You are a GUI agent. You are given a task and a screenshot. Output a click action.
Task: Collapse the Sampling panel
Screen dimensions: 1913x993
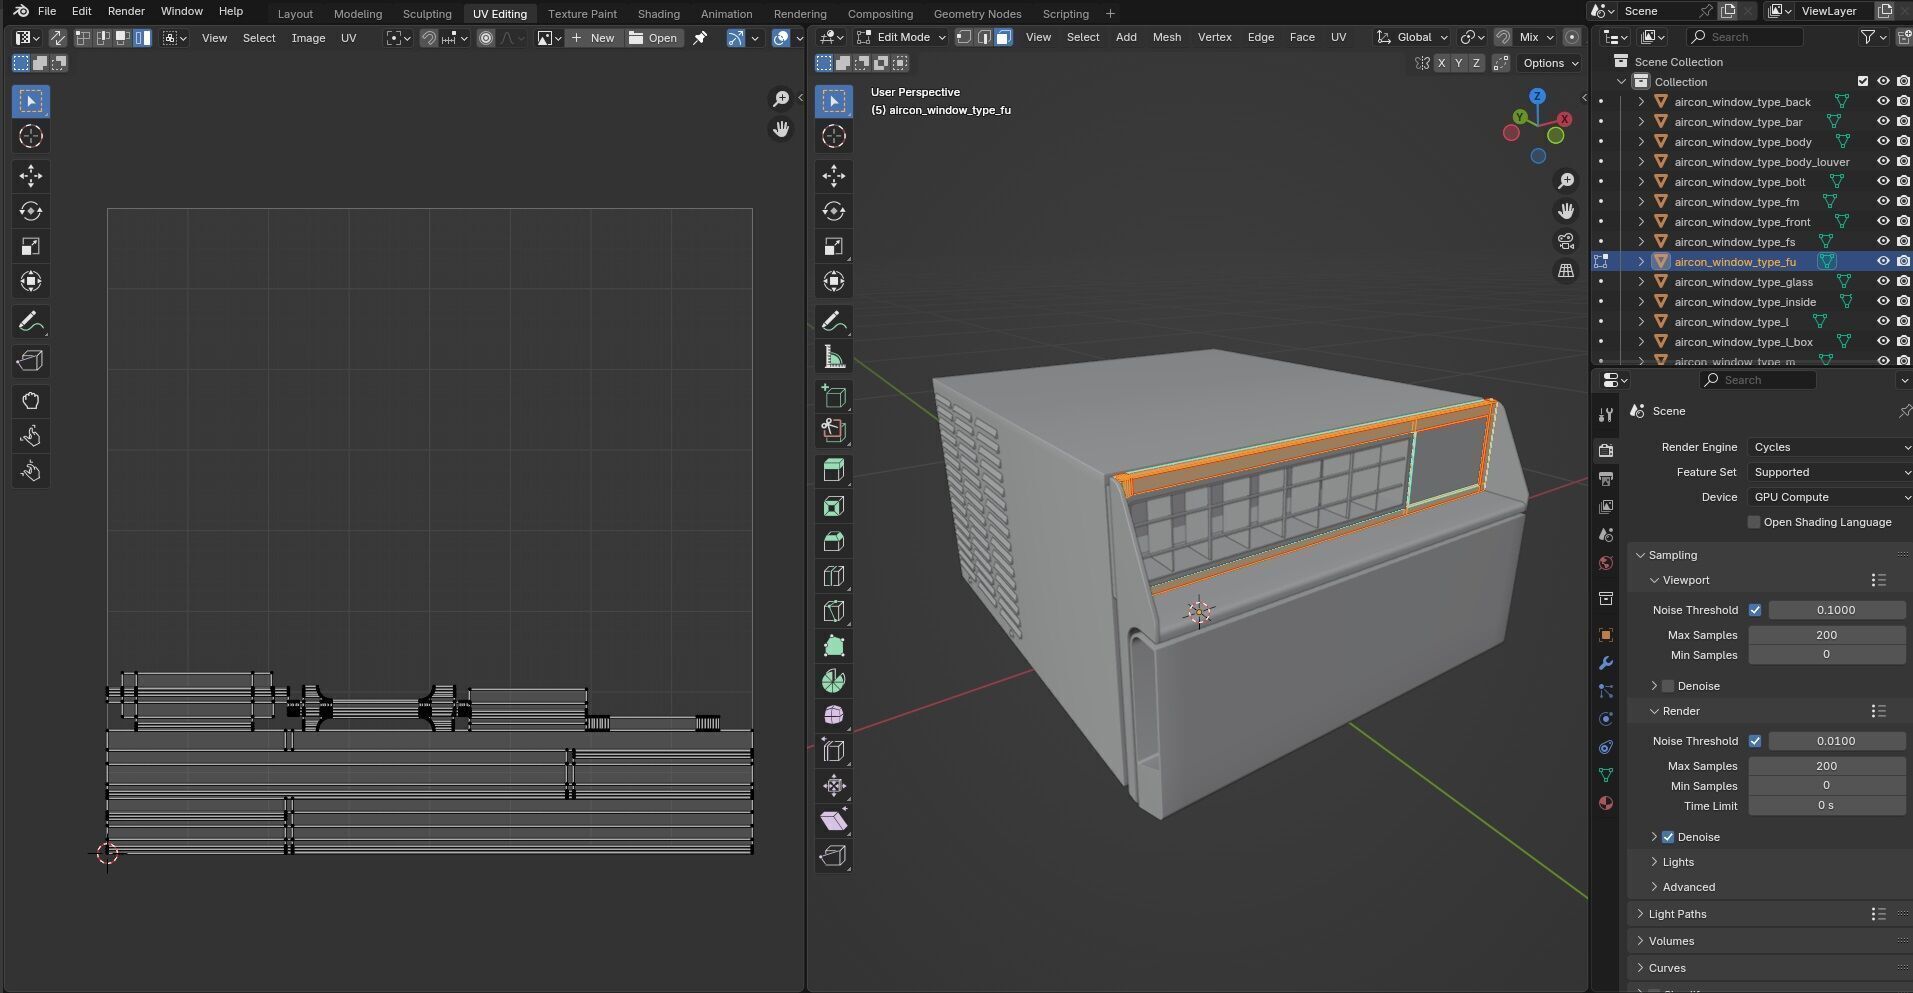pyautogui.click(x=1672, y=555)
